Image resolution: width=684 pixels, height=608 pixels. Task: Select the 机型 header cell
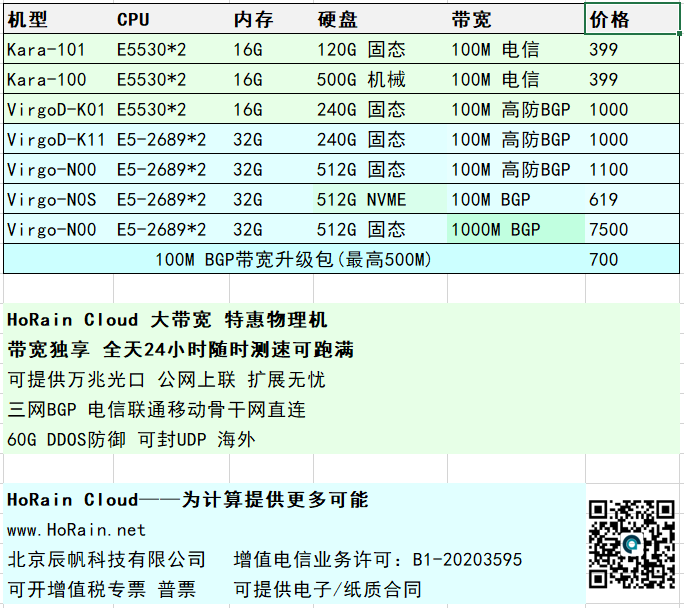[x=58, y=19]
